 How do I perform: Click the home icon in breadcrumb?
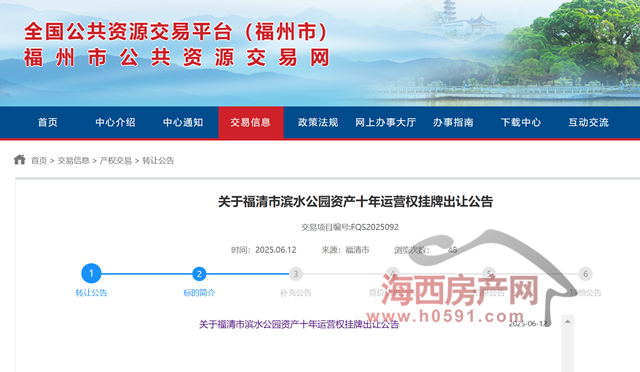[20, 160]
